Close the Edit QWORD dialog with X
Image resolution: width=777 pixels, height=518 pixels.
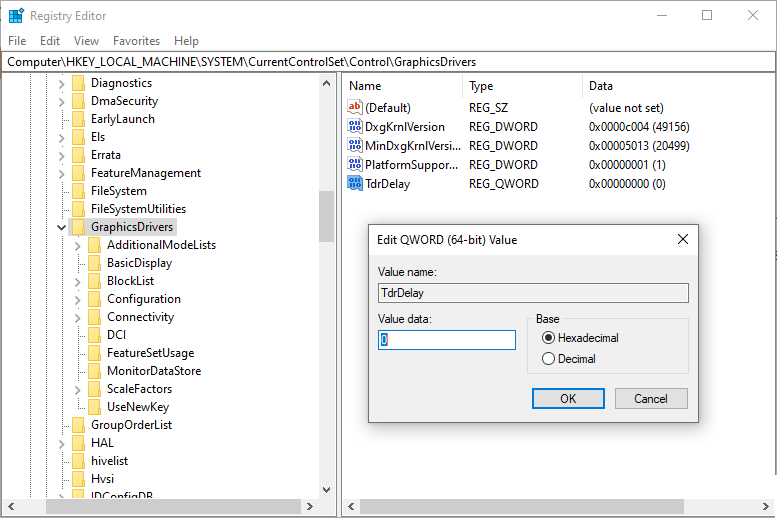(x=683, y=239)
